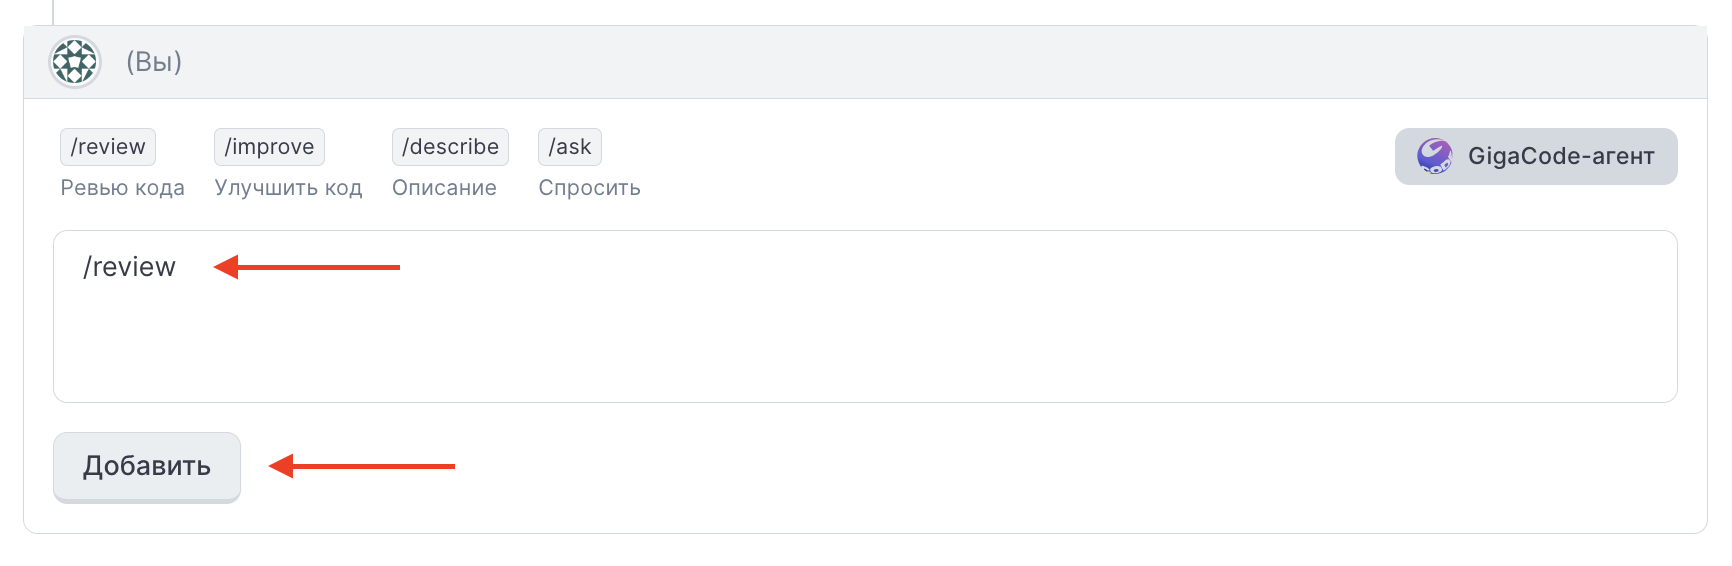Viewport: 1732px width, 566px height.
Task: Open the GigaCode-агент button
Action: [1536, 156]
